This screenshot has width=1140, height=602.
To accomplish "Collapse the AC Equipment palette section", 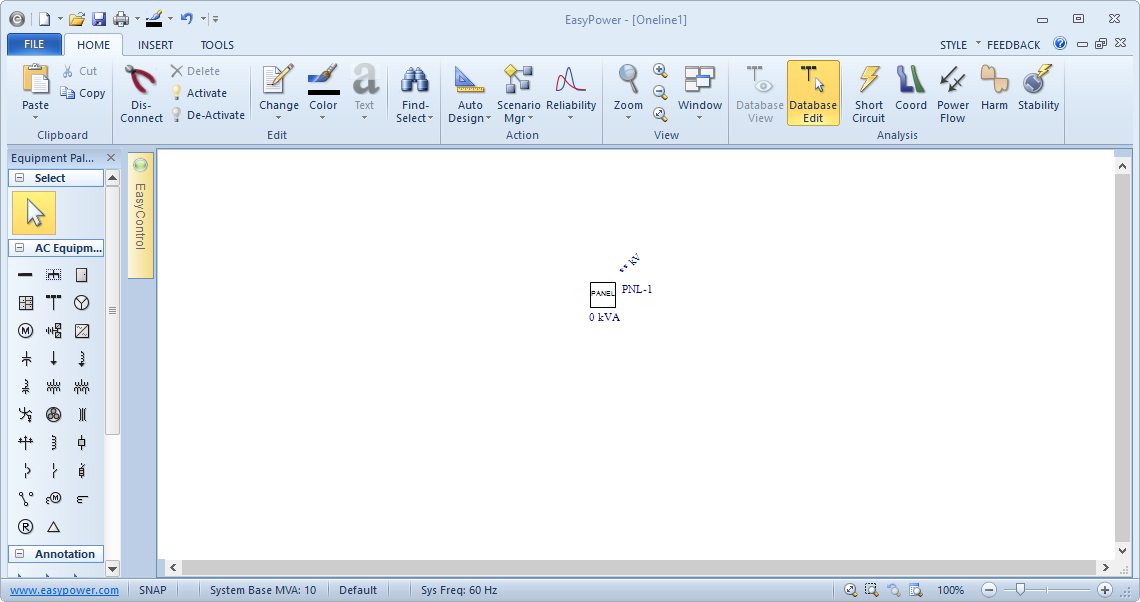I will [x=19, y=248].
